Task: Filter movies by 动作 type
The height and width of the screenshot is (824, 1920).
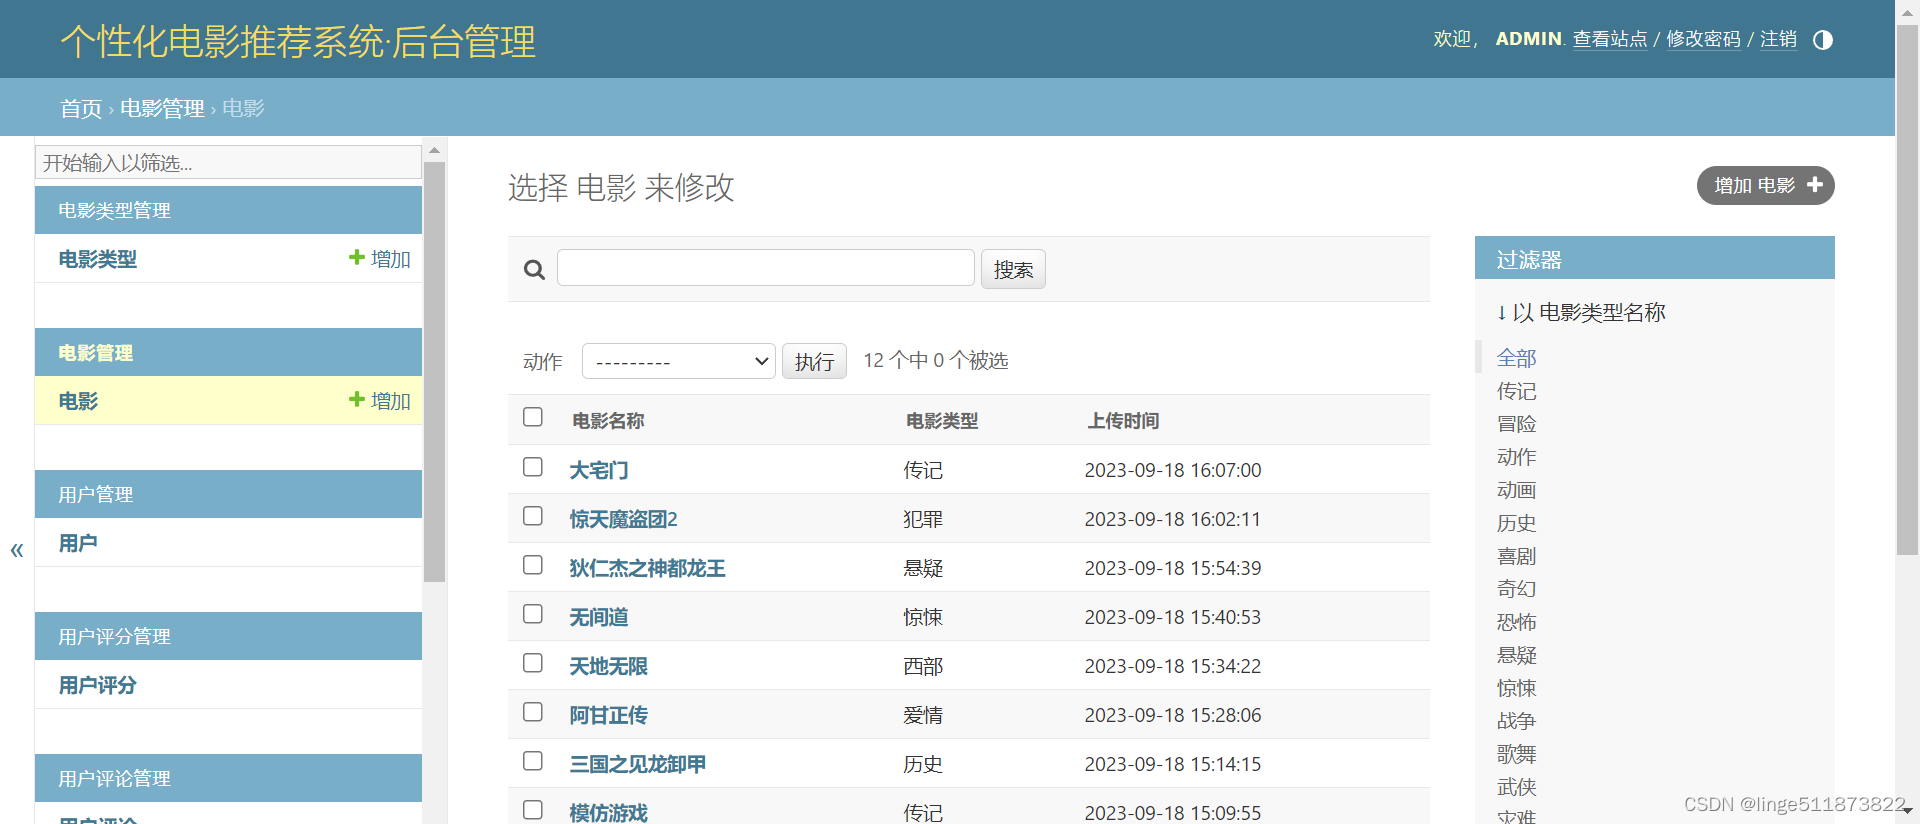Action: tap(1516, 457)
